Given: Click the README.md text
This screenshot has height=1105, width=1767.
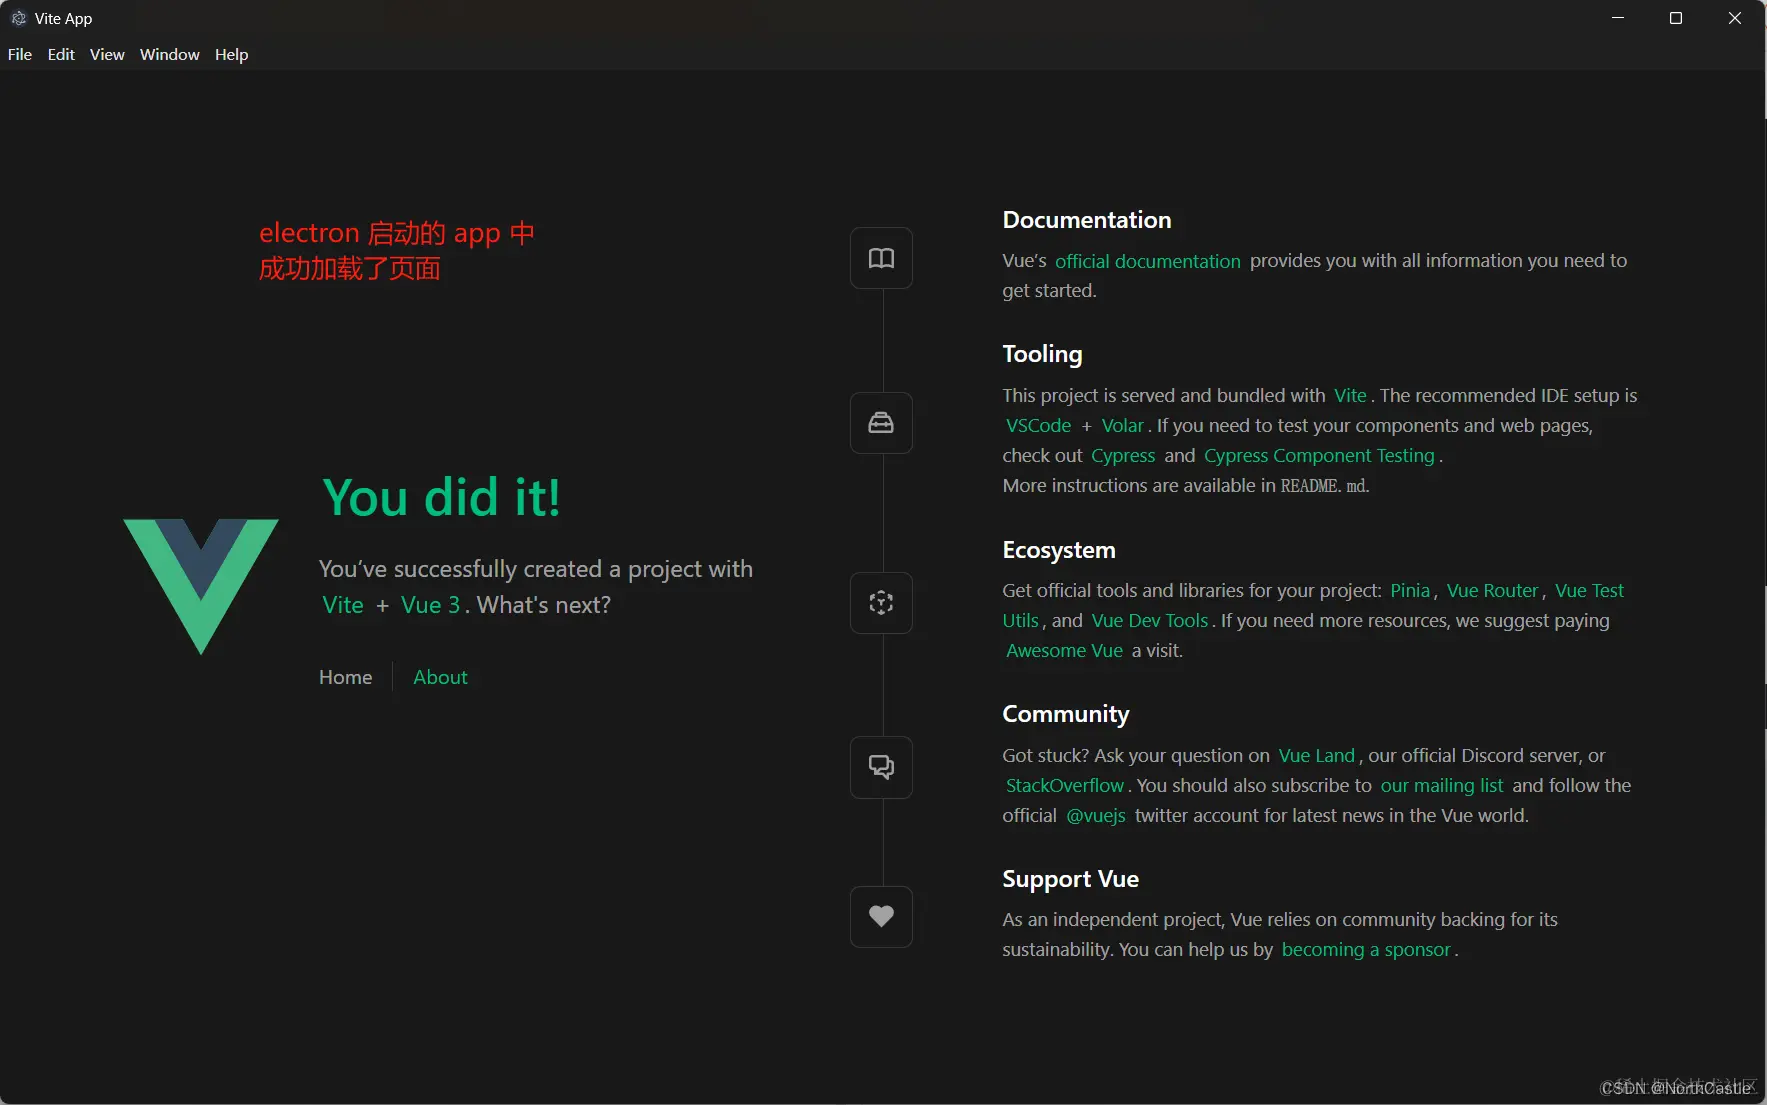Looking at the screenshot, I should (1324, 486).
